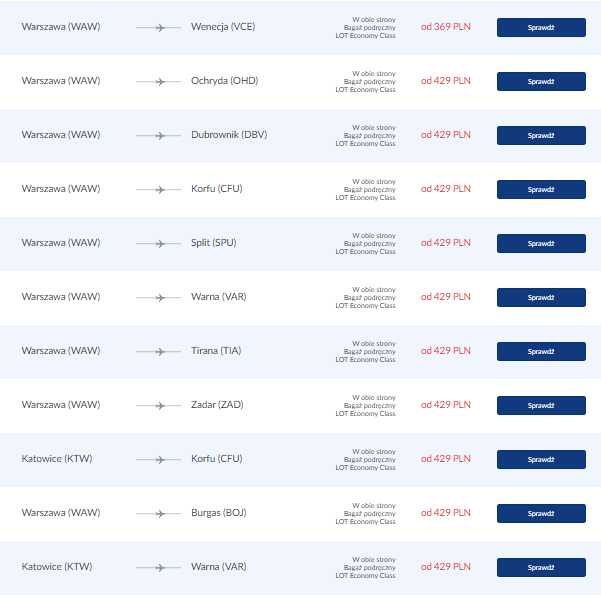
Task: Click the airplane icon beside Dubrownik (DBV)
Action: click(158, 136)
